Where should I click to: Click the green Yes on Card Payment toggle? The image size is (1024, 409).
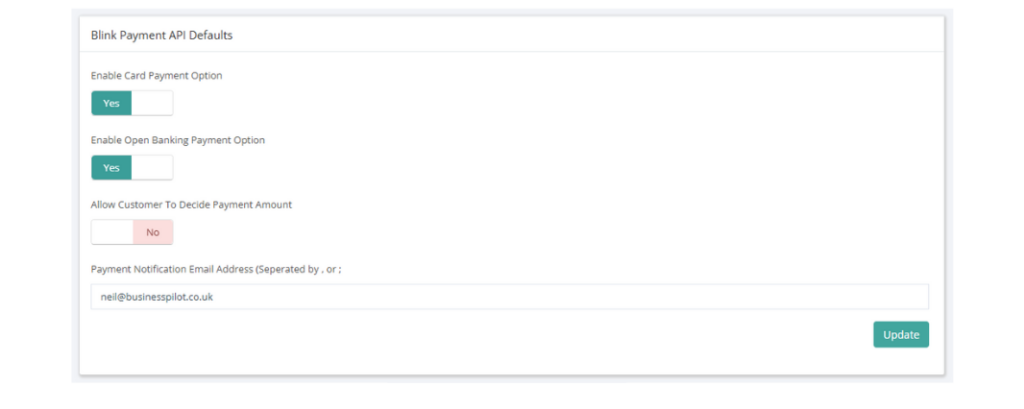112,103
